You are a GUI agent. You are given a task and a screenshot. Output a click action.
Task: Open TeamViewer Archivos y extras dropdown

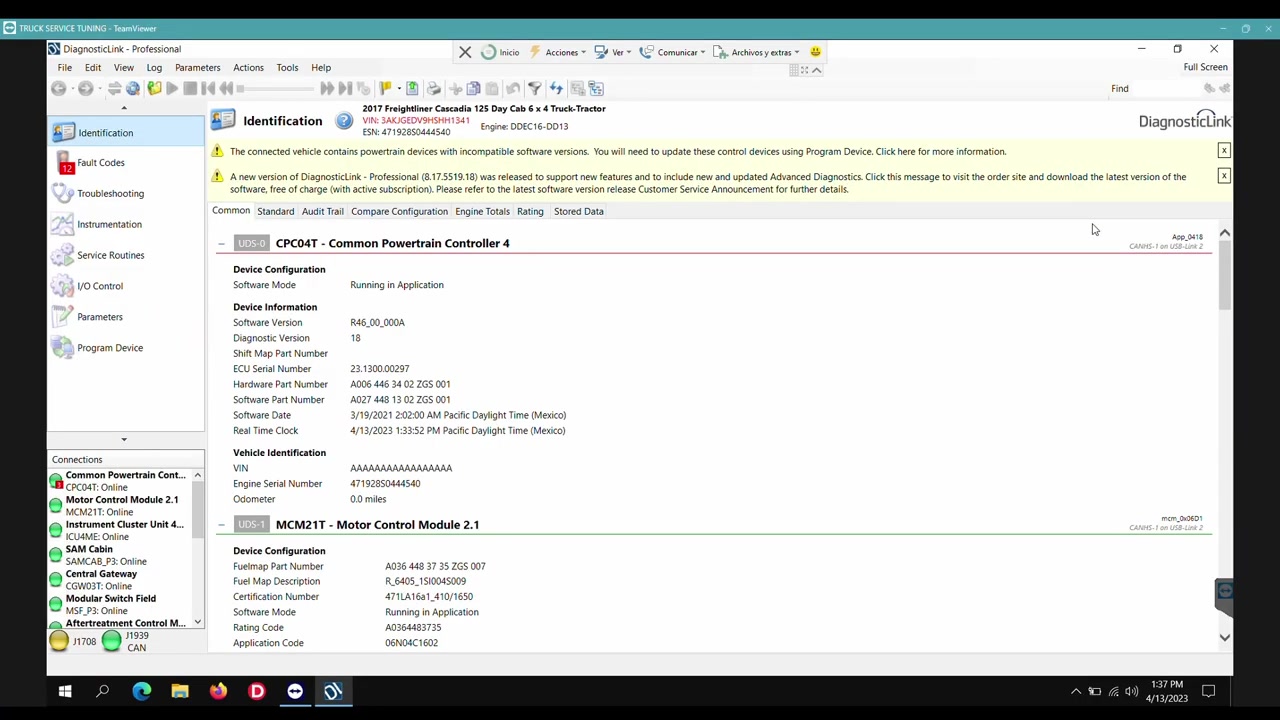757,52
